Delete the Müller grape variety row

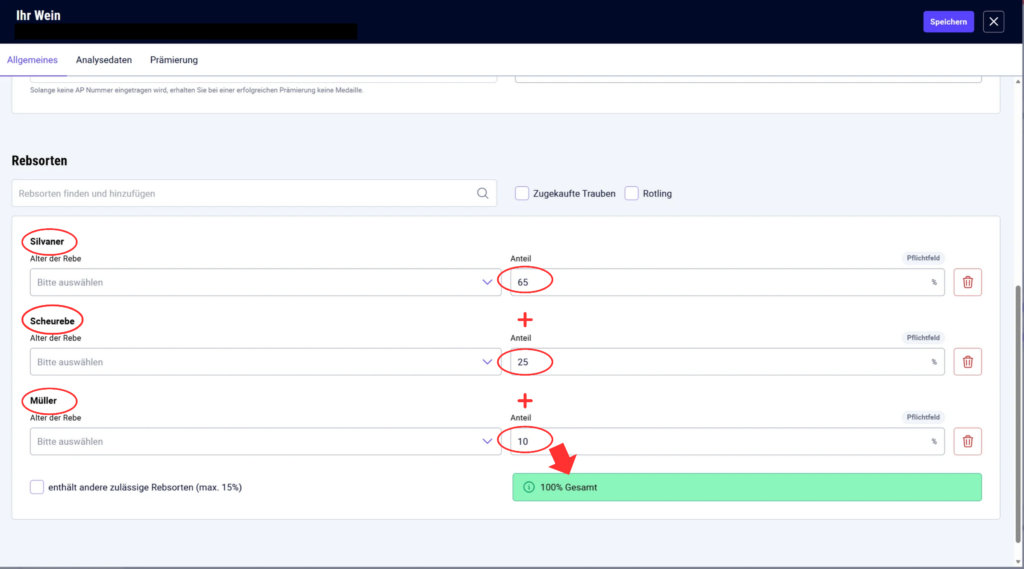967,442
